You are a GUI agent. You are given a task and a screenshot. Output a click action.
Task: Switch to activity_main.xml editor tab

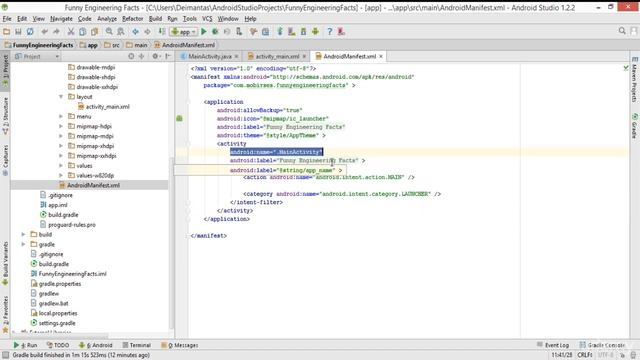(x=277, y=56)
